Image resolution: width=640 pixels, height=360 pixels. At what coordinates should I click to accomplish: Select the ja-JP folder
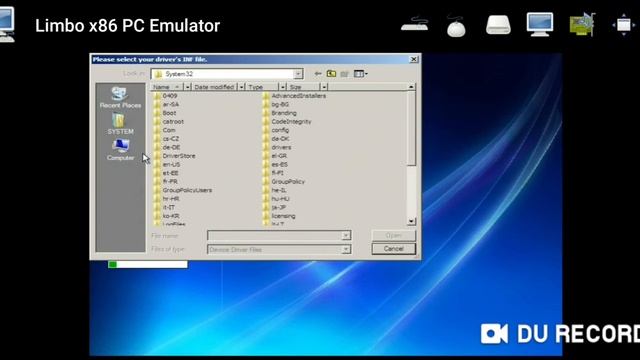tap(275, 207)
